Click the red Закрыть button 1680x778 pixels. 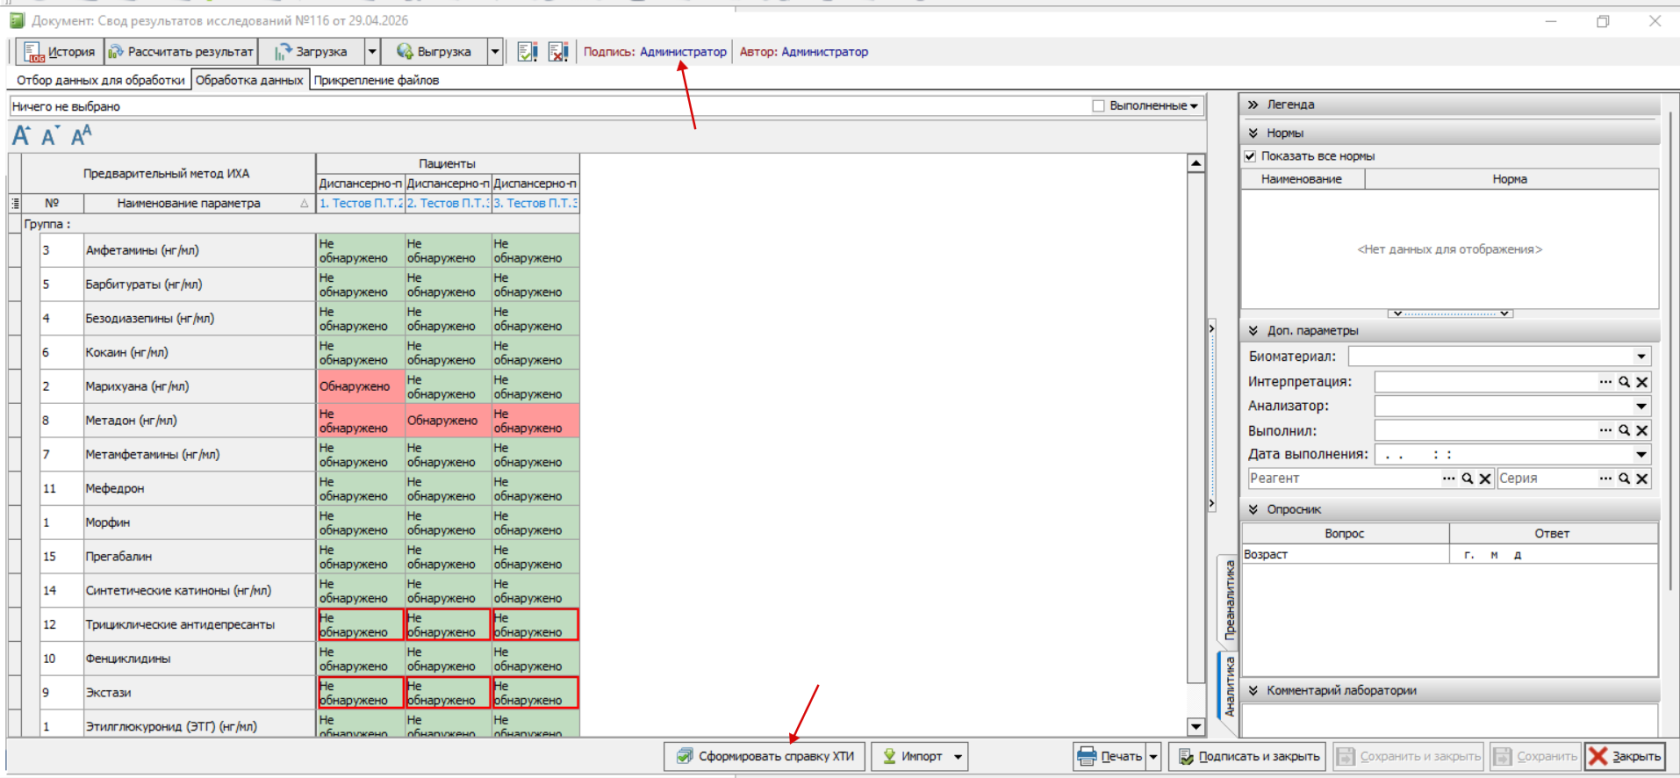(x=1625, y=757)
